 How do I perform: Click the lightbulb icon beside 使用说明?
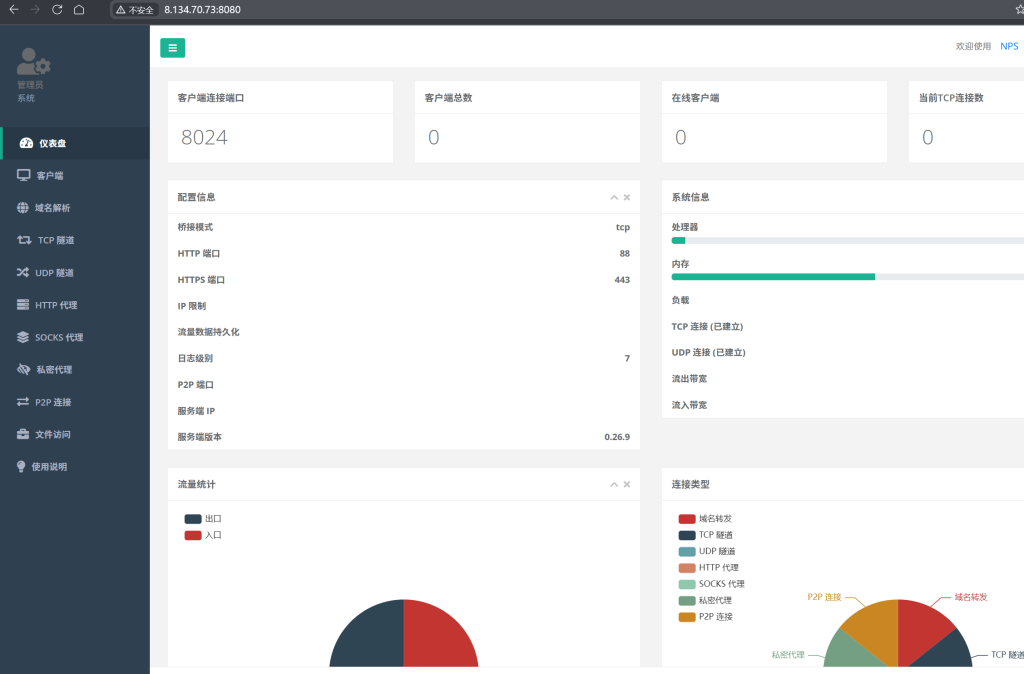point(22,466)
